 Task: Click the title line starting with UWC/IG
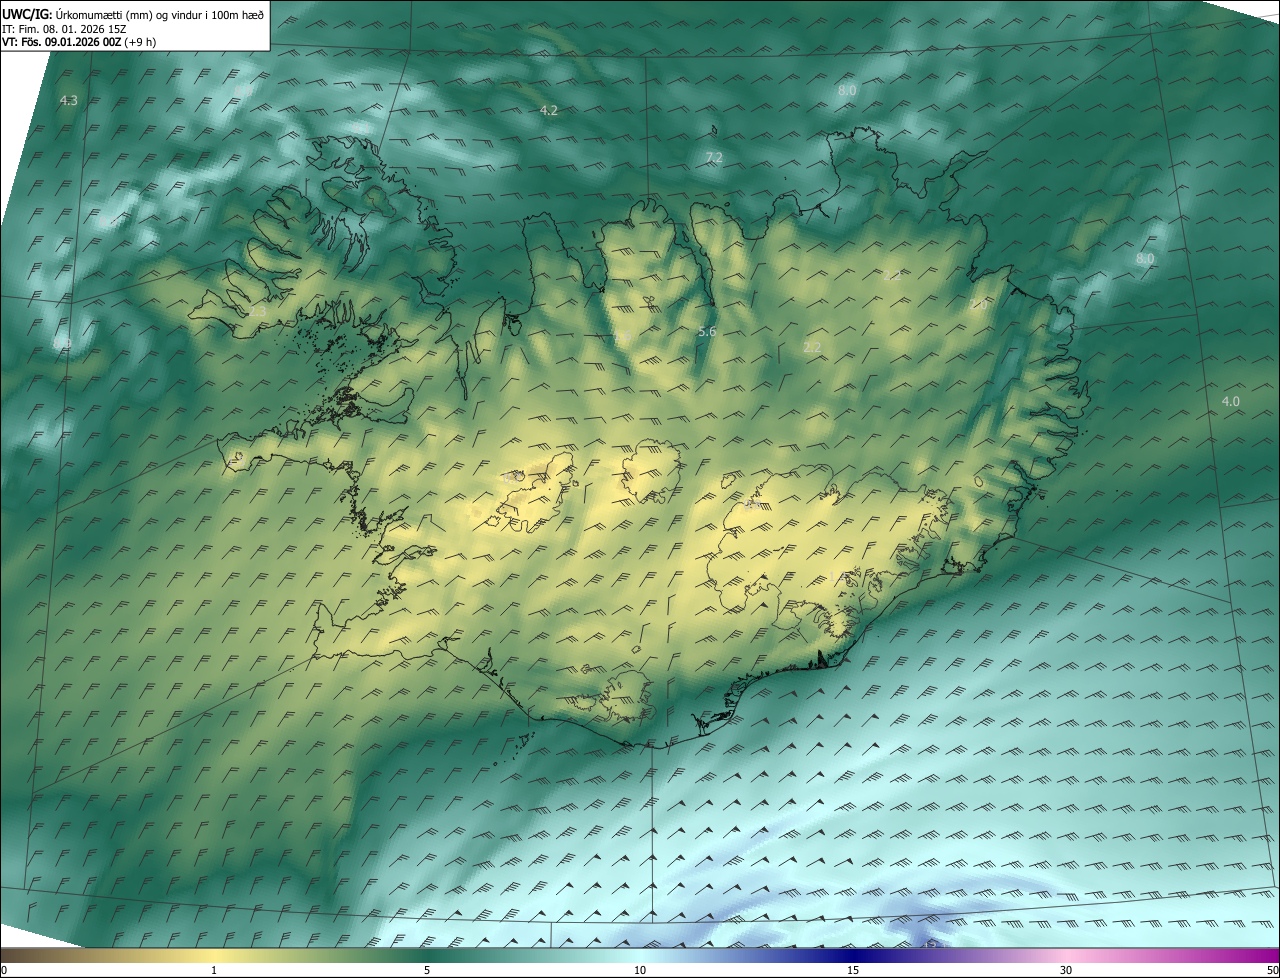(x=133, y=13)
